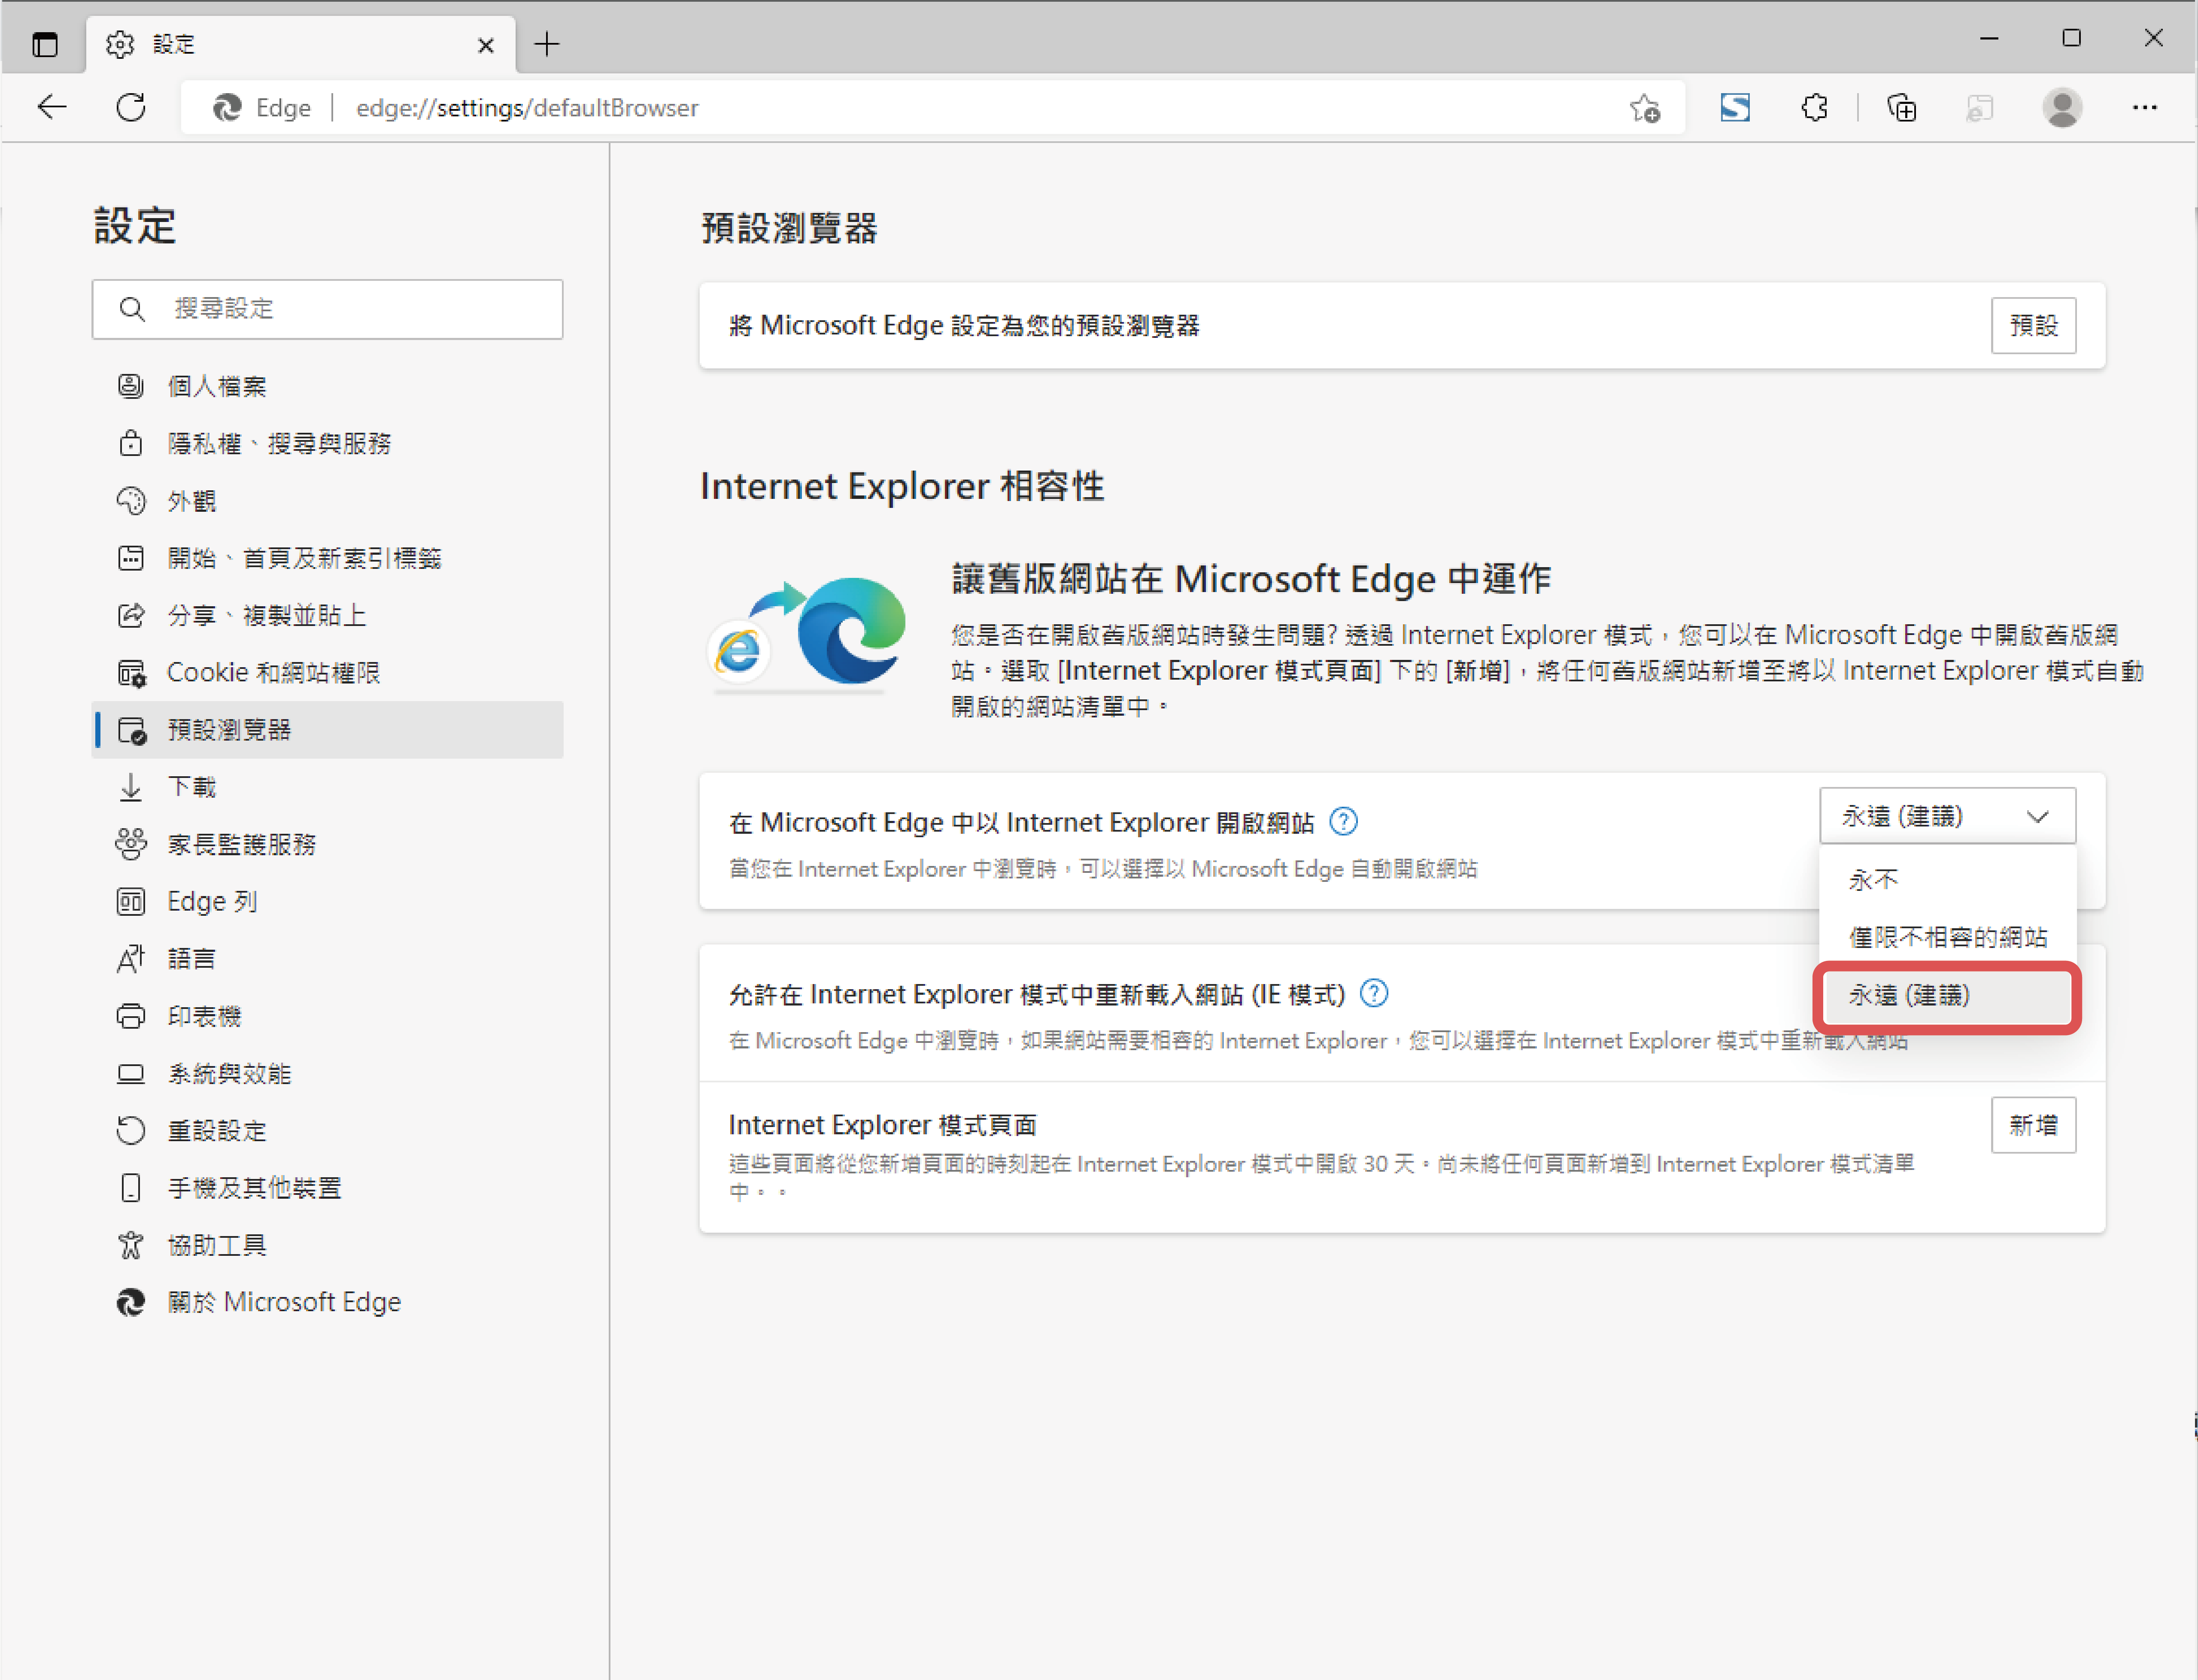Open 手機及其他裝置 section
The height and width of the screenshot is (1680, 2198).
328,1188
